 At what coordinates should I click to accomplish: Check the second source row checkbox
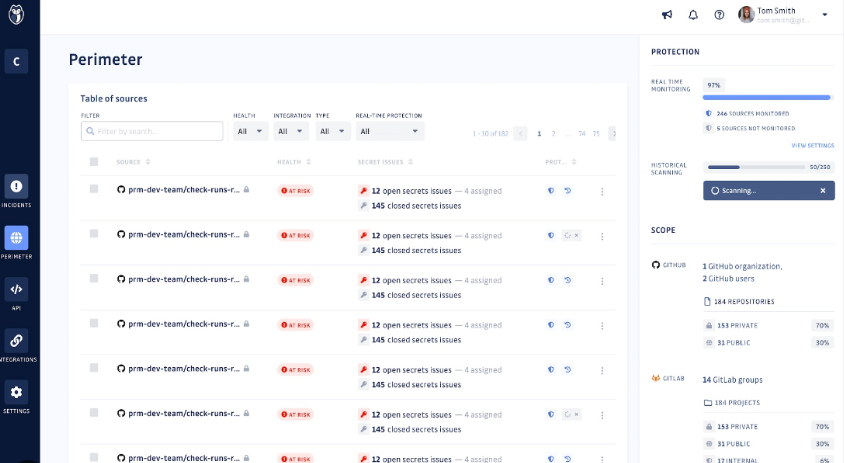pos(94,234)
